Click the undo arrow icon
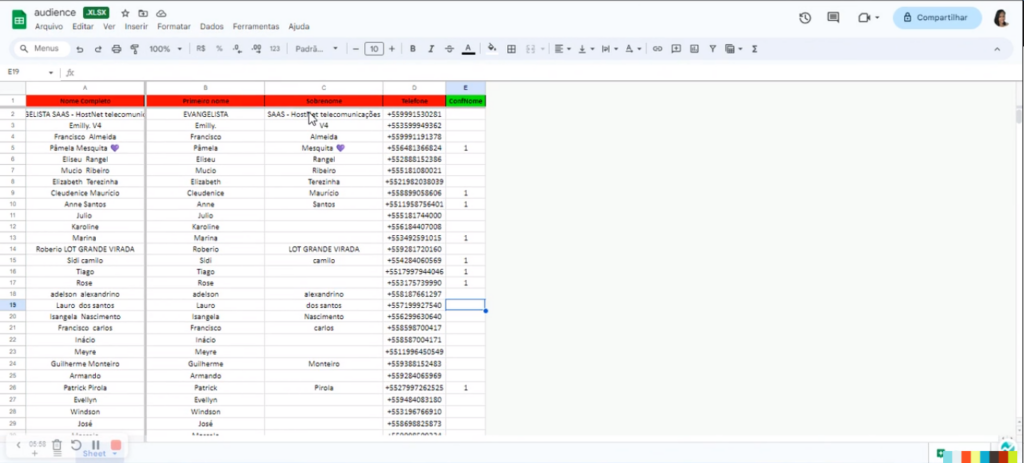Image resolution: width=1024 pixels, height=463 pixels. coord(80,48)
